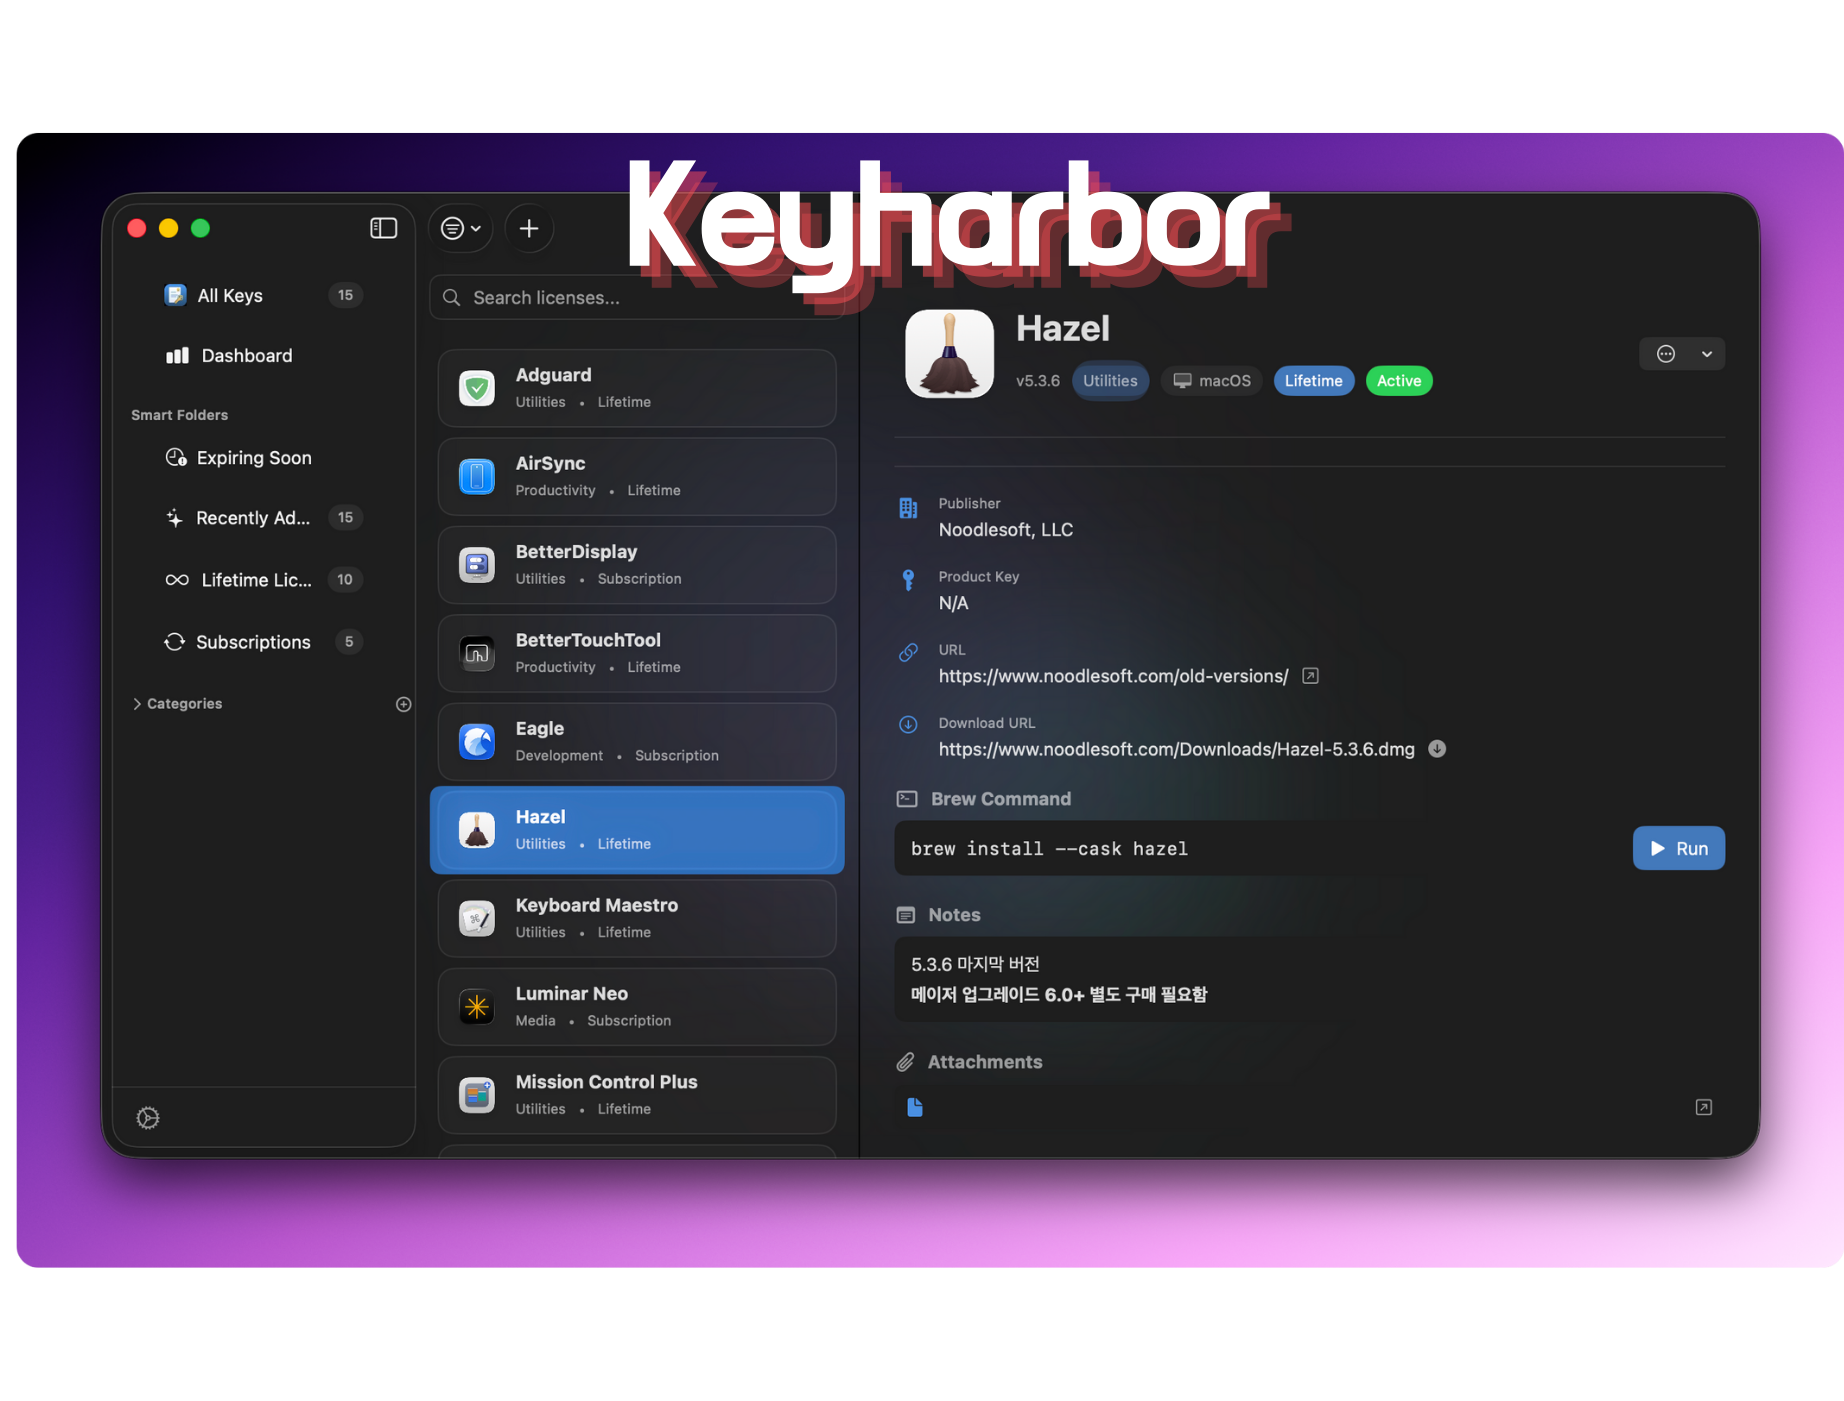Download file with arrow circle icon
The image size is (1844, 1401).
[x=1437, y=749]
